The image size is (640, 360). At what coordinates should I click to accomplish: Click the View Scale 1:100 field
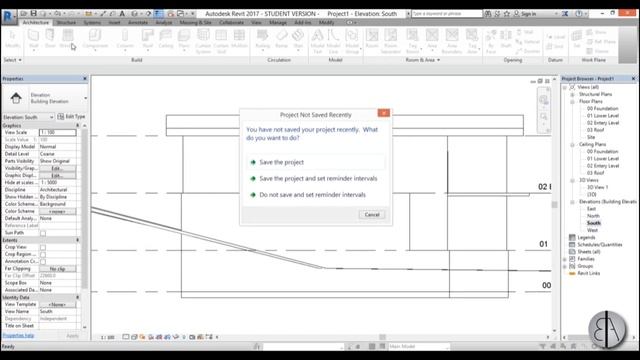pos(58,133)
